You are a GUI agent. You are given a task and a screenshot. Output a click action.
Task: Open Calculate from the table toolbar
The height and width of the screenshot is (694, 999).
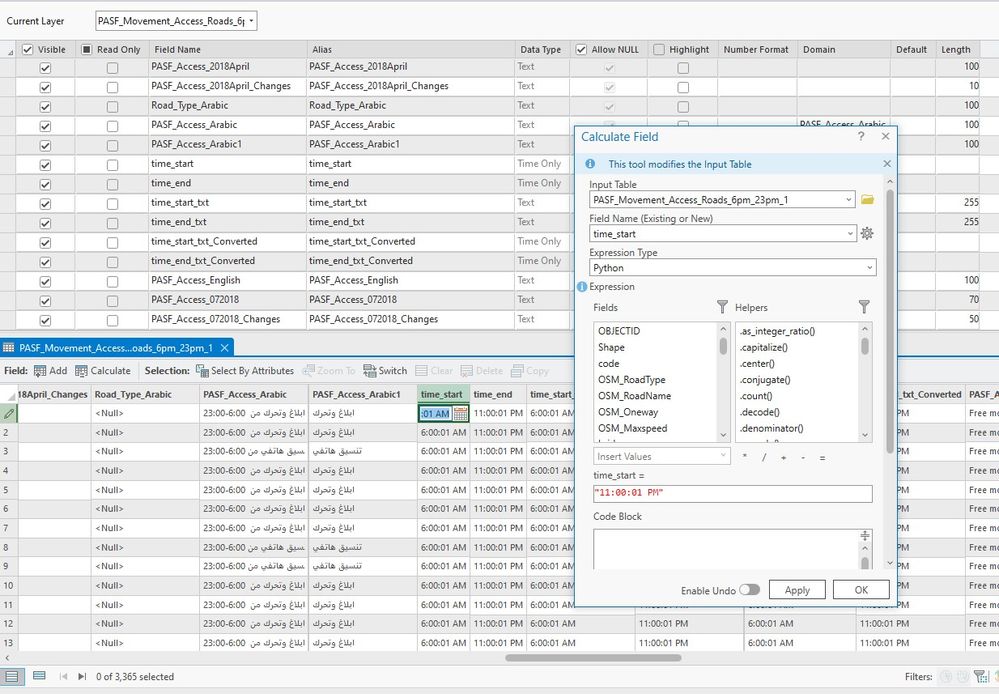103,370
